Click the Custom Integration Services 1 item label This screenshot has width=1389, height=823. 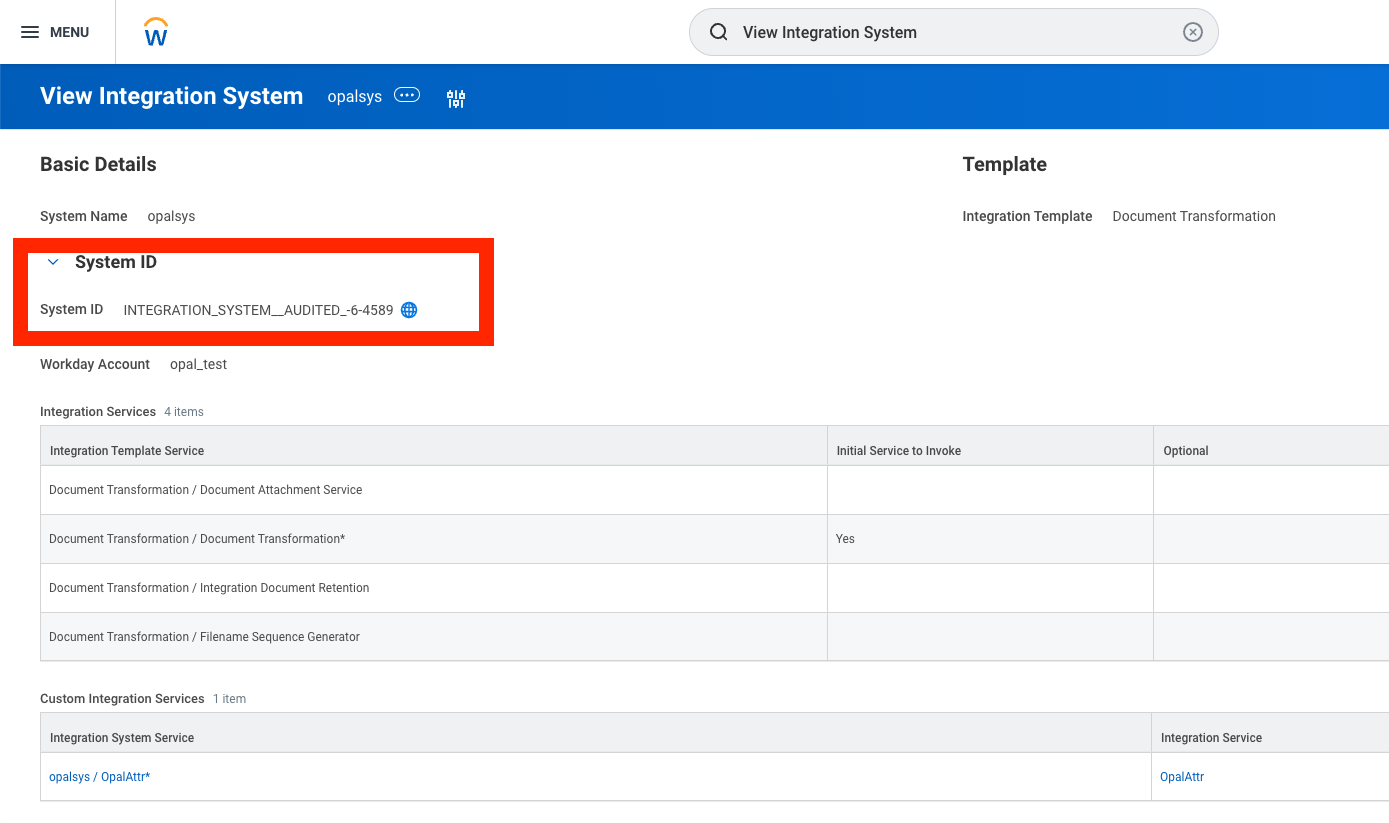pyautogui.click(x=143, y=699)
